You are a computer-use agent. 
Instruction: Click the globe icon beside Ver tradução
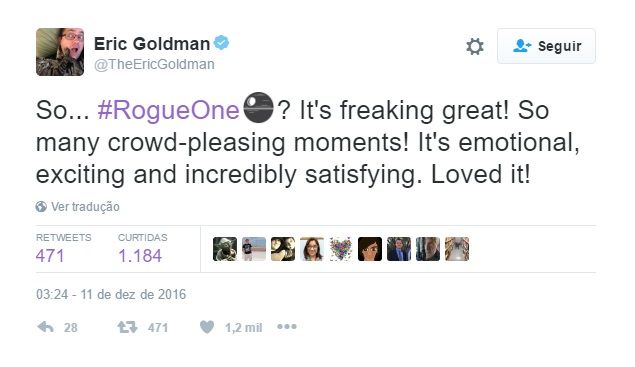[x=41, y=207]
